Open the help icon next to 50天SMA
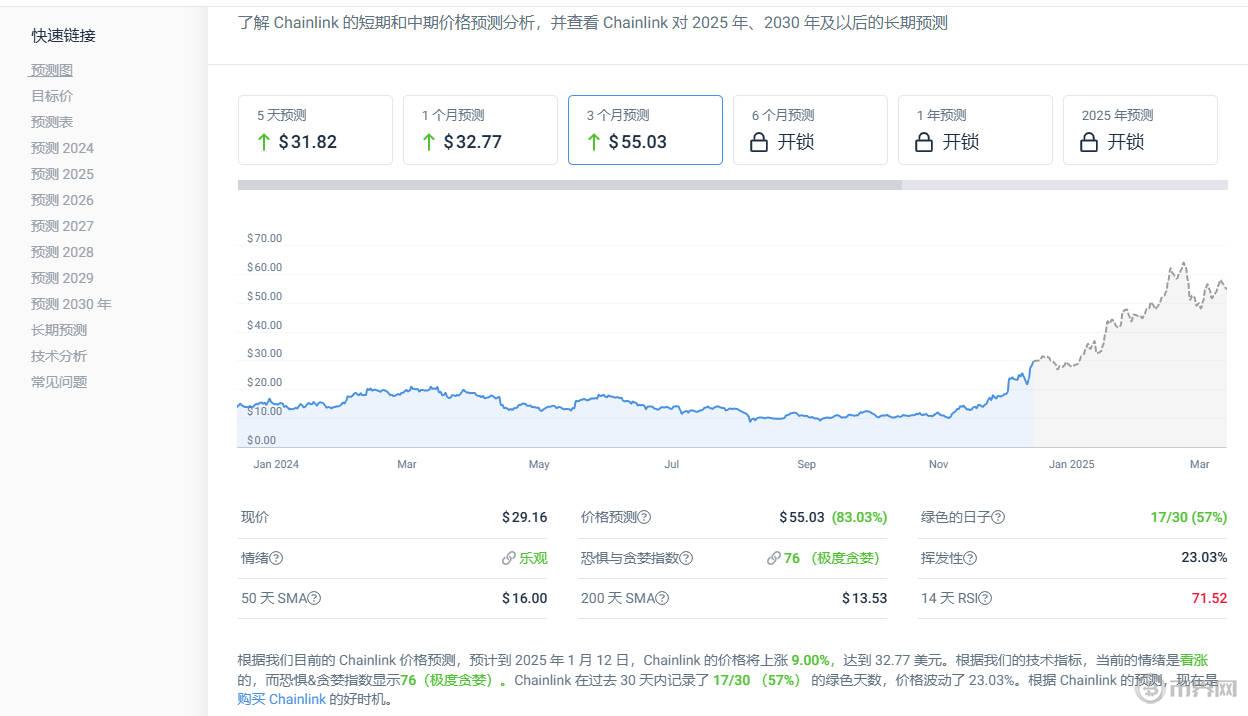 [x=314, y=598]
